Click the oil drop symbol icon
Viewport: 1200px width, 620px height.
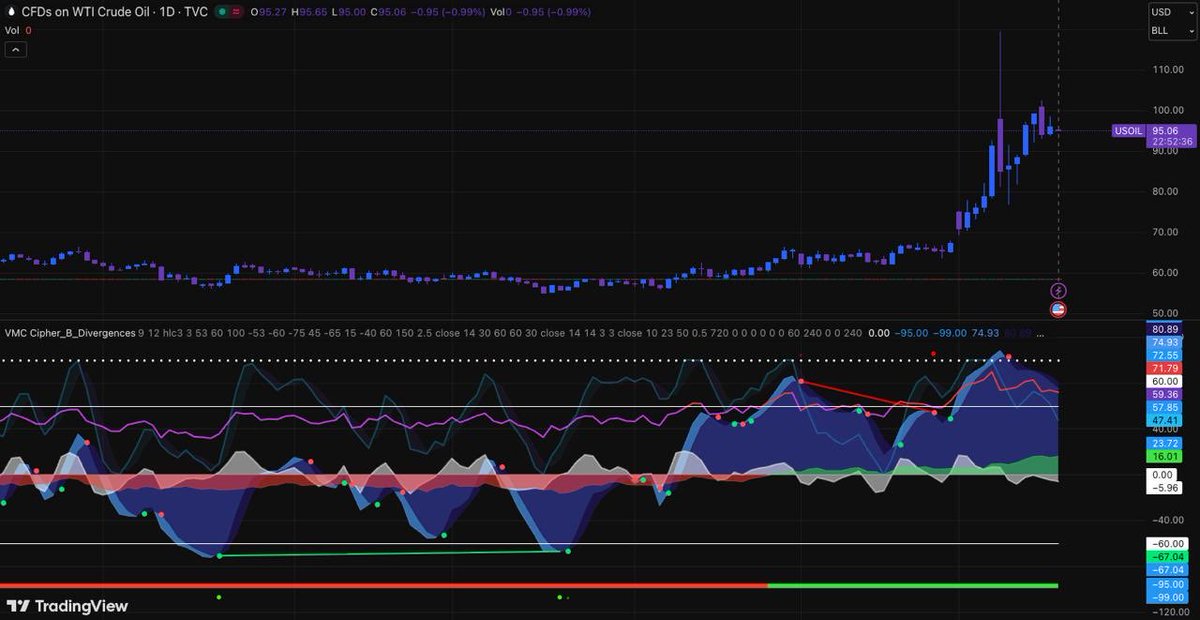click(11, 12)
